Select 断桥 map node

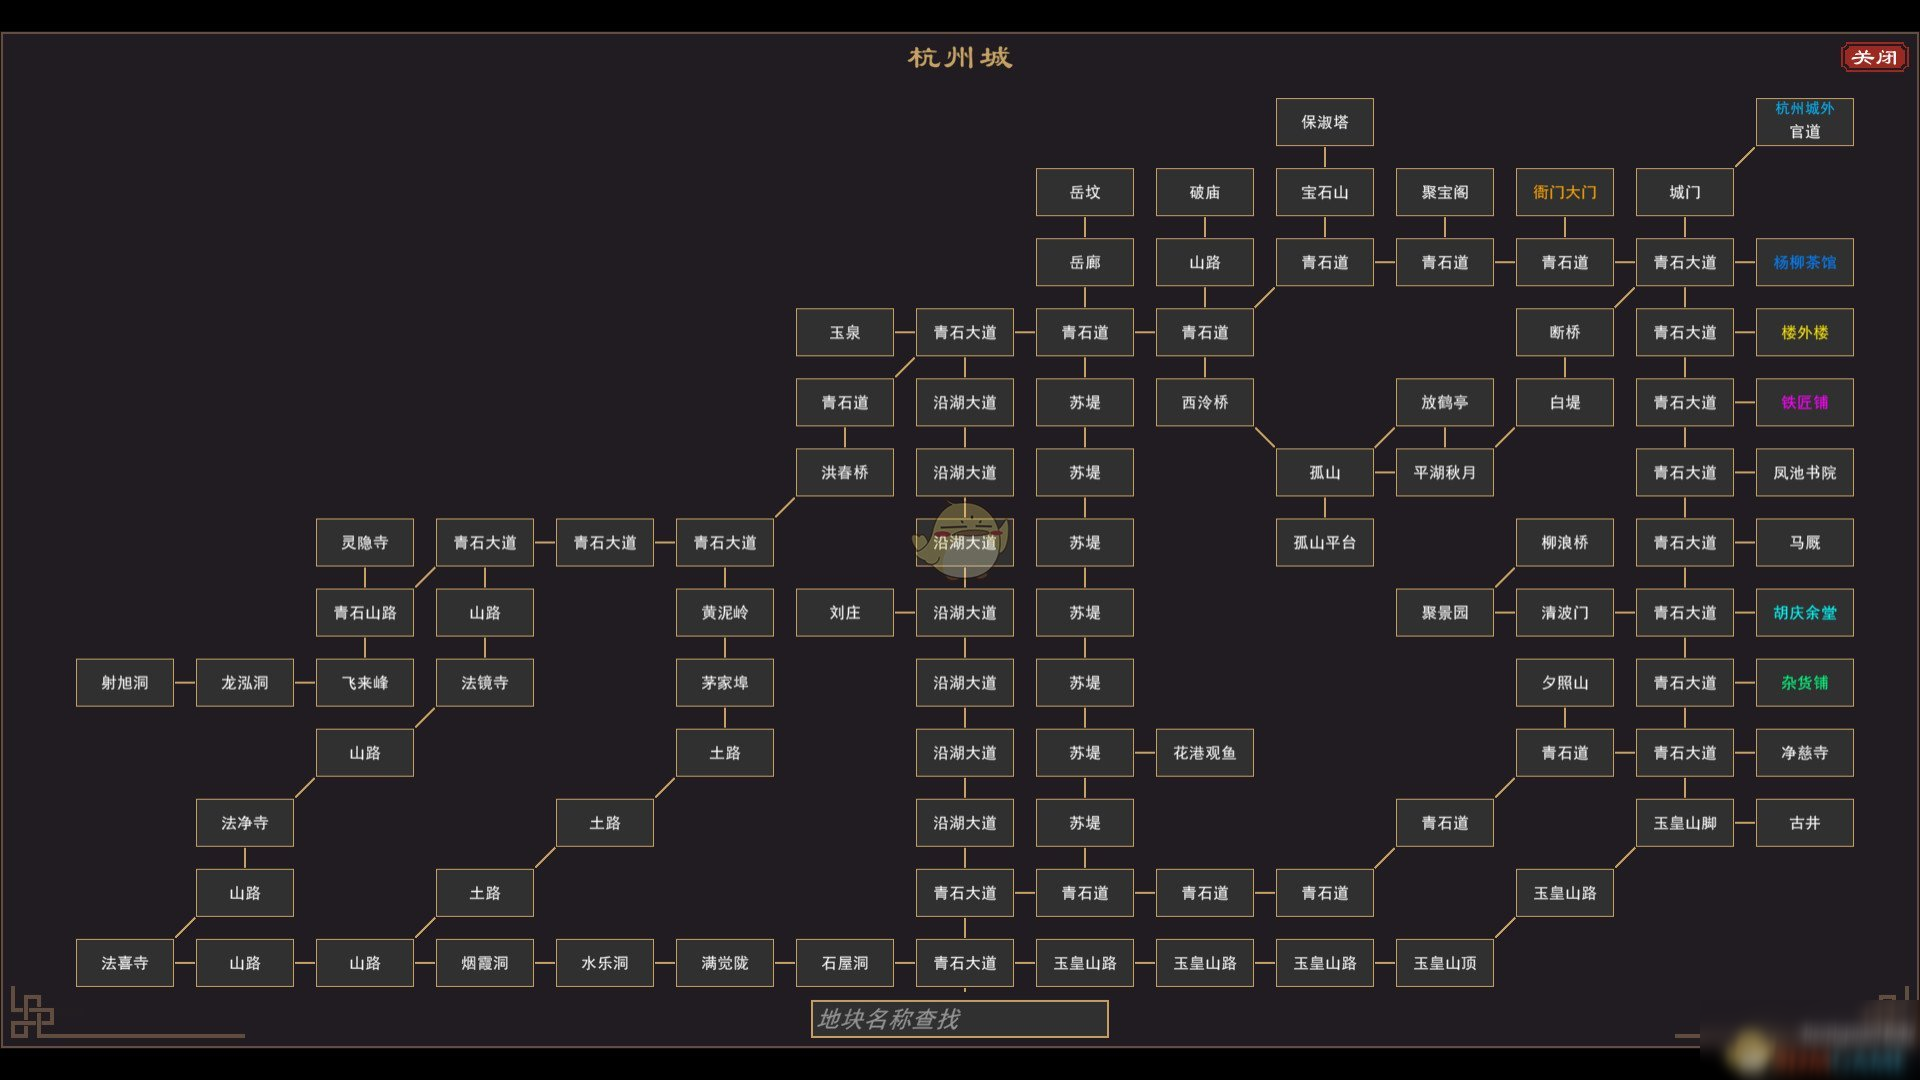pos(1561,332)
